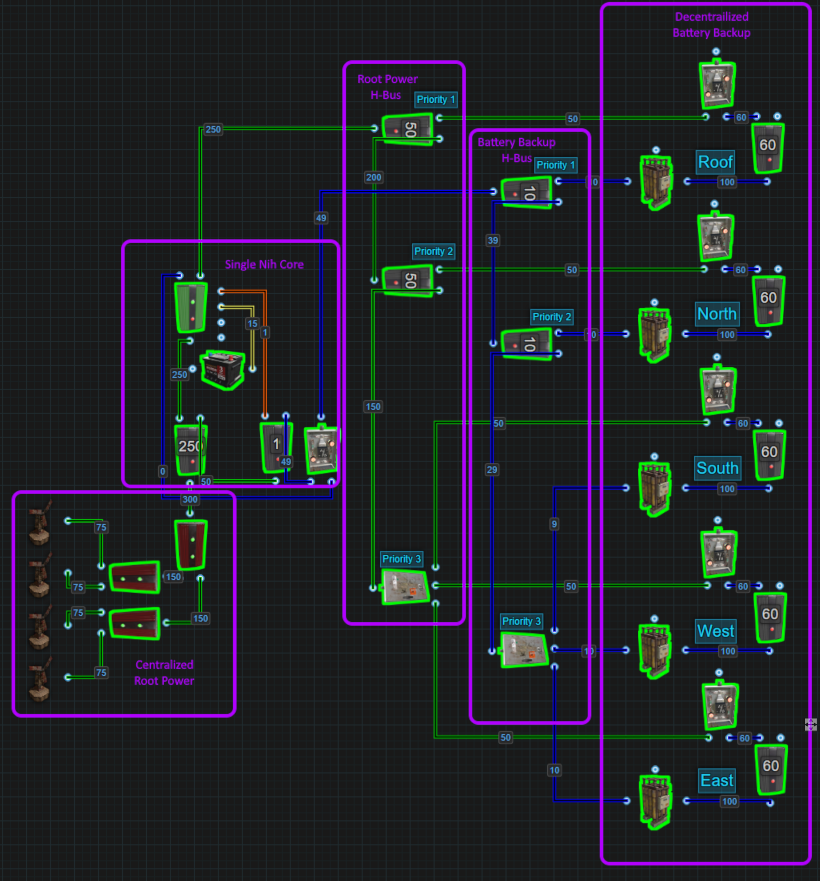Click the Single Nih Core group title
The image size is (820, 881).
[x=264, y=265]
